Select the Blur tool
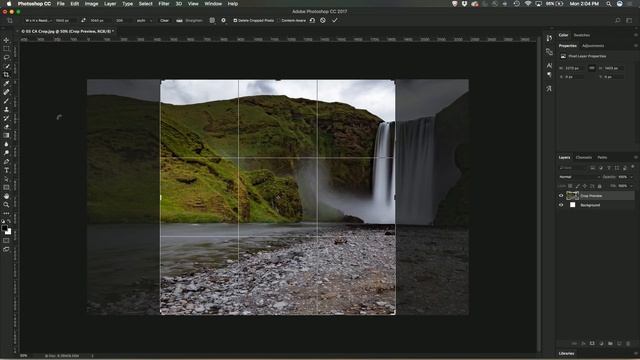 pyautogui.click(x=6, y=144)
